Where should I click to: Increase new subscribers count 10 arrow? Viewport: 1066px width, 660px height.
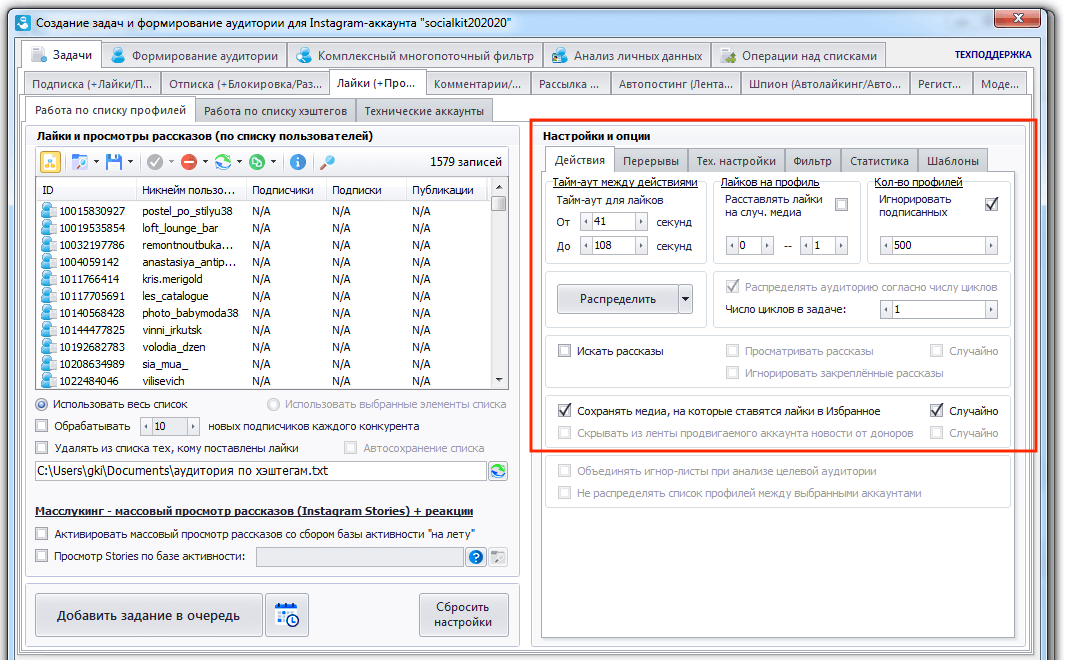(x=193, y=426)
